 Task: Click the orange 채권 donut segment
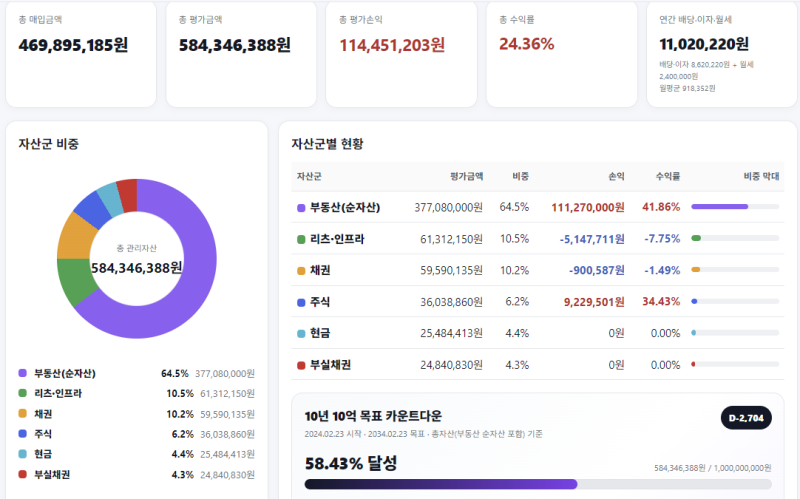pos(74,236)
